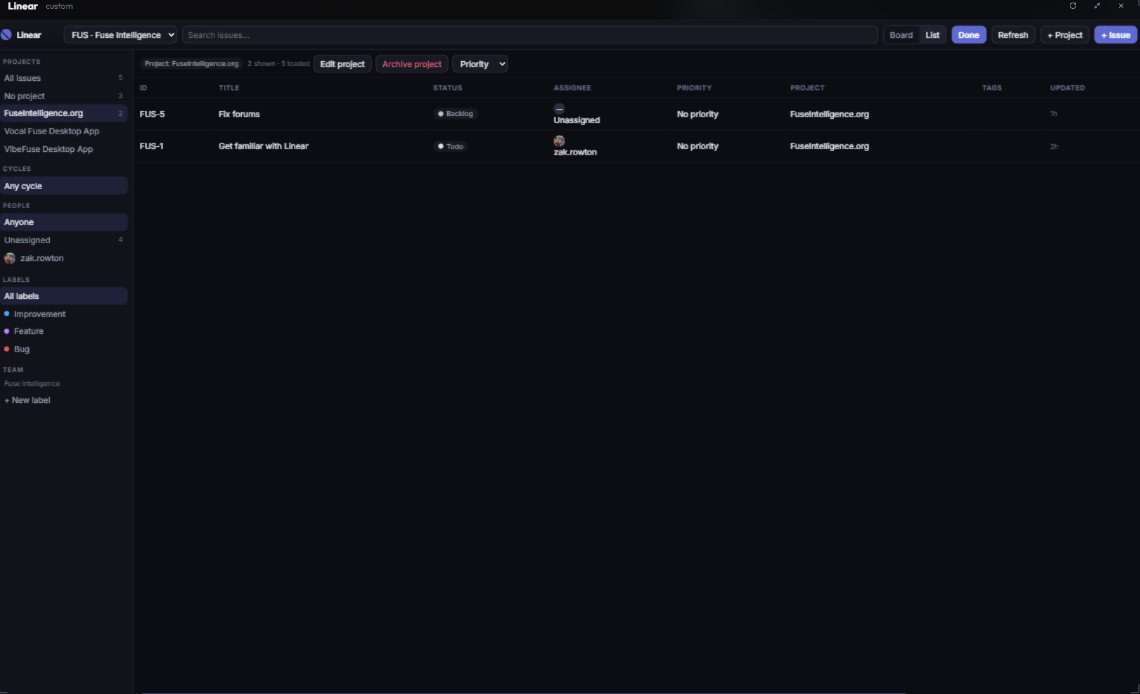1140x694 pixels.
Task: Open issue Get familiar with Linear
Action: [263, 146]
